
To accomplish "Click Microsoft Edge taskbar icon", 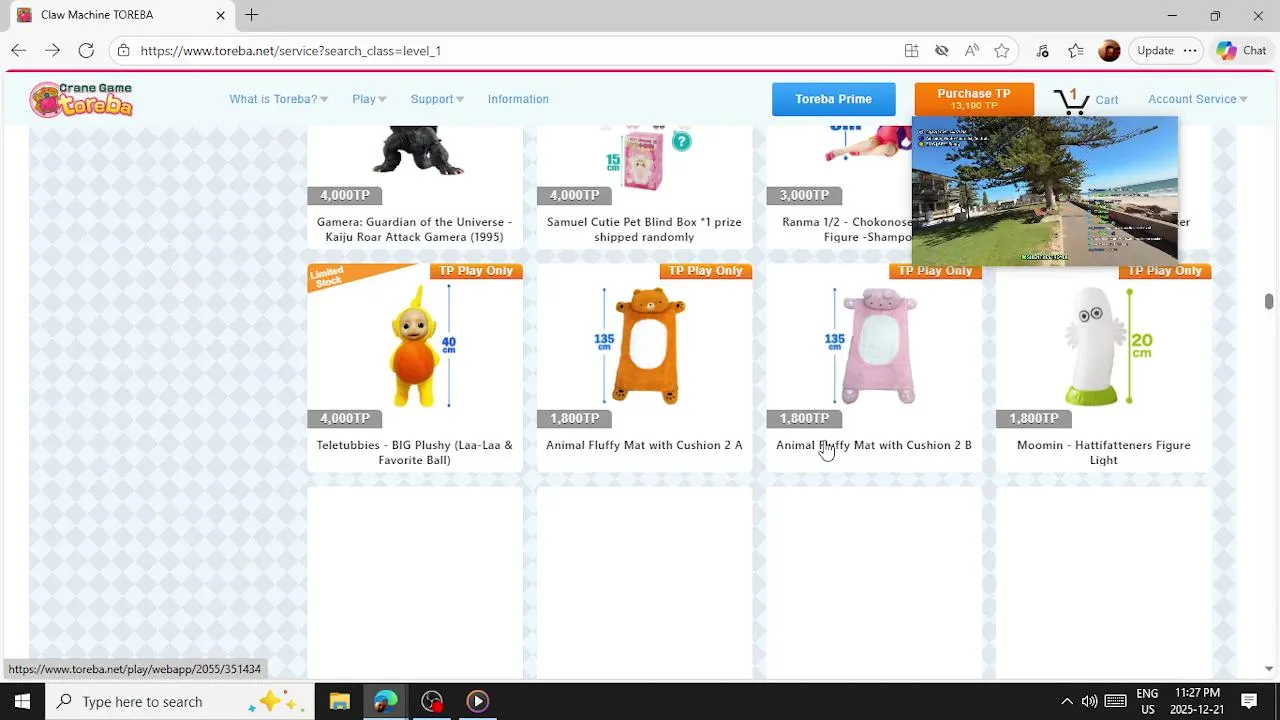I will [x=385, y=701].
